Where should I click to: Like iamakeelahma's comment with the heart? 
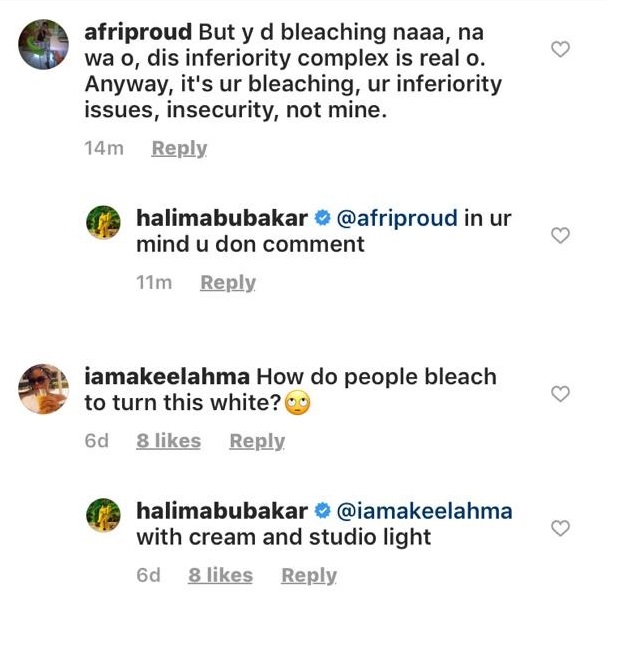(561, 394)
